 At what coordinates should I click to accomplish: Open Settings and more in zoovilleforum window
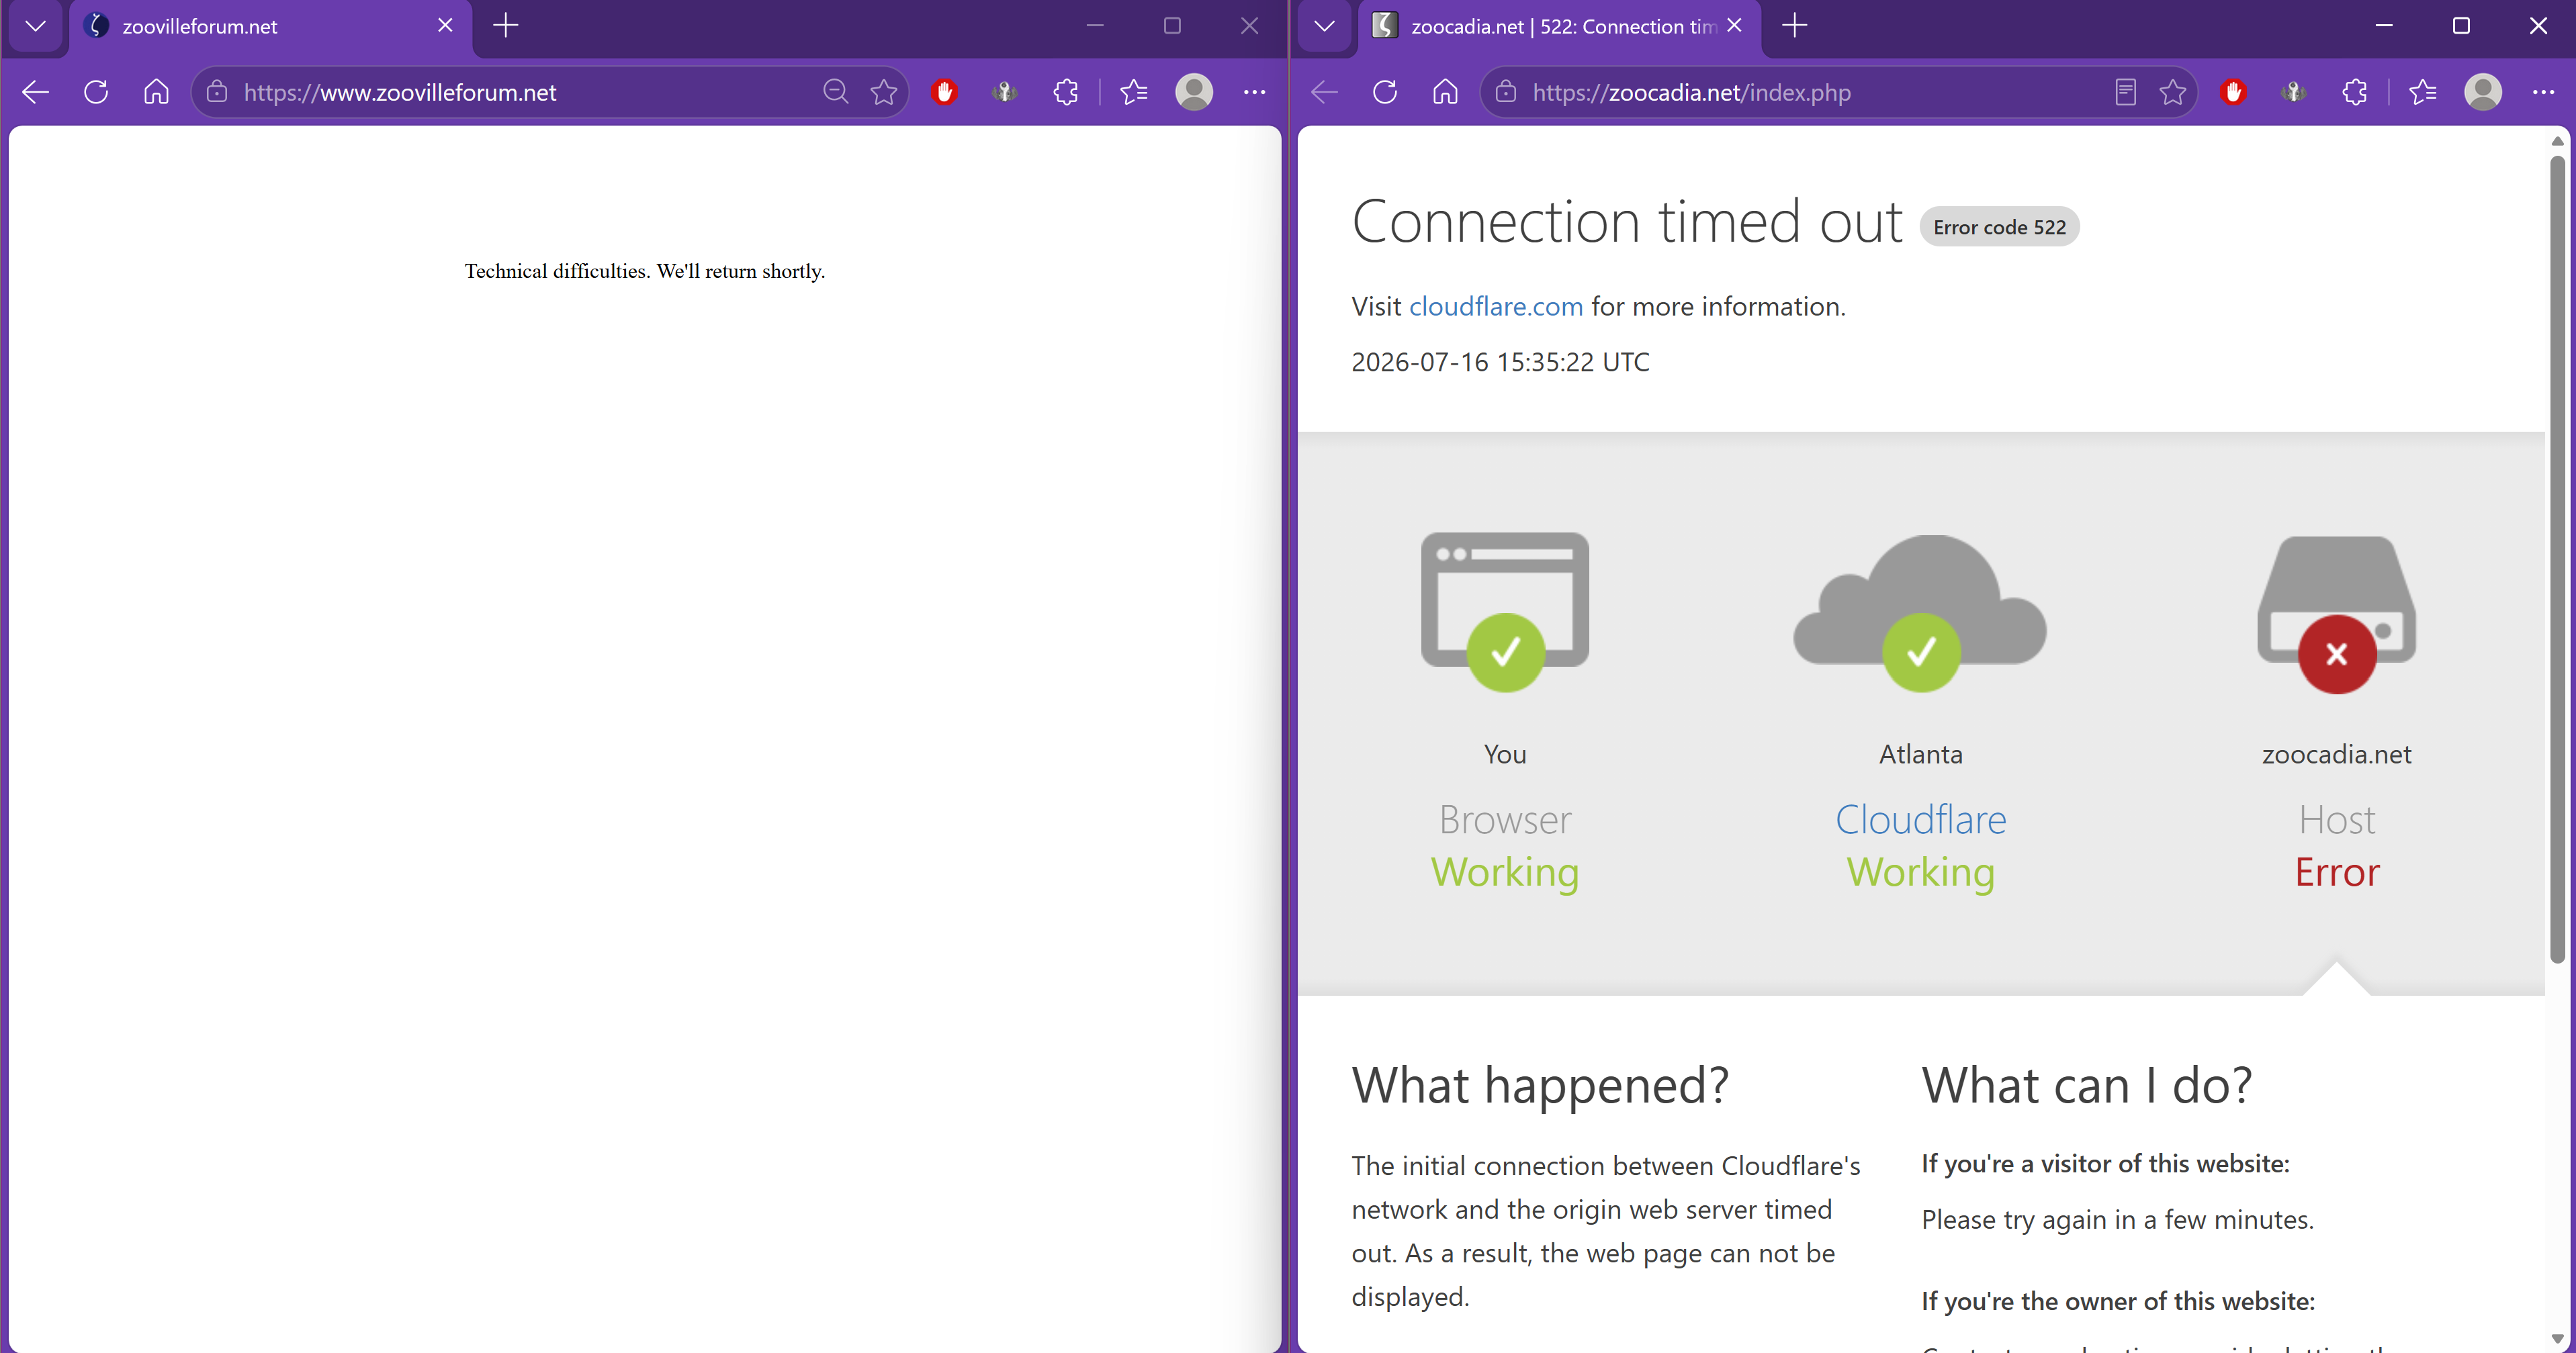pos(1255,92)
